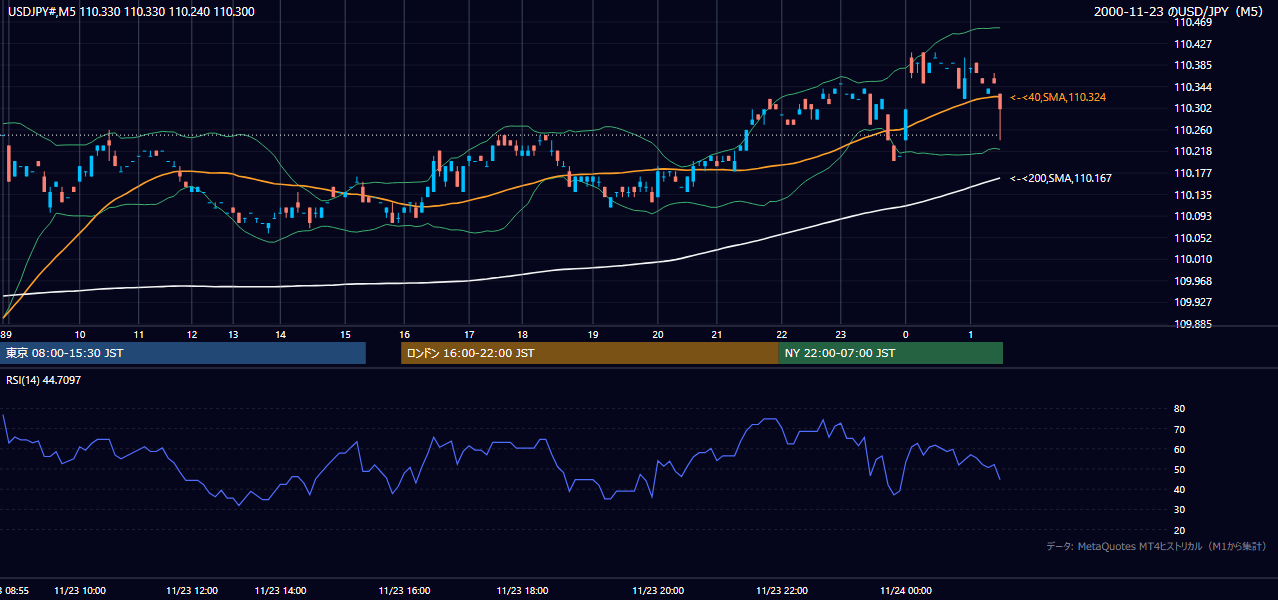Image resolution: width=1278 pixels, height=600 pixels.
Task: Click the 11/23 22:00 time axis label
Action: click(782, 590)
